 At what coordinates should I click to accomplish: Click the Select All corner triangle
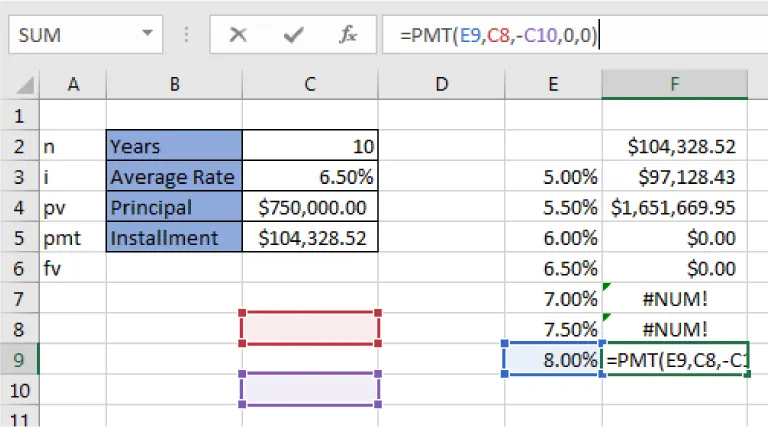20,86
